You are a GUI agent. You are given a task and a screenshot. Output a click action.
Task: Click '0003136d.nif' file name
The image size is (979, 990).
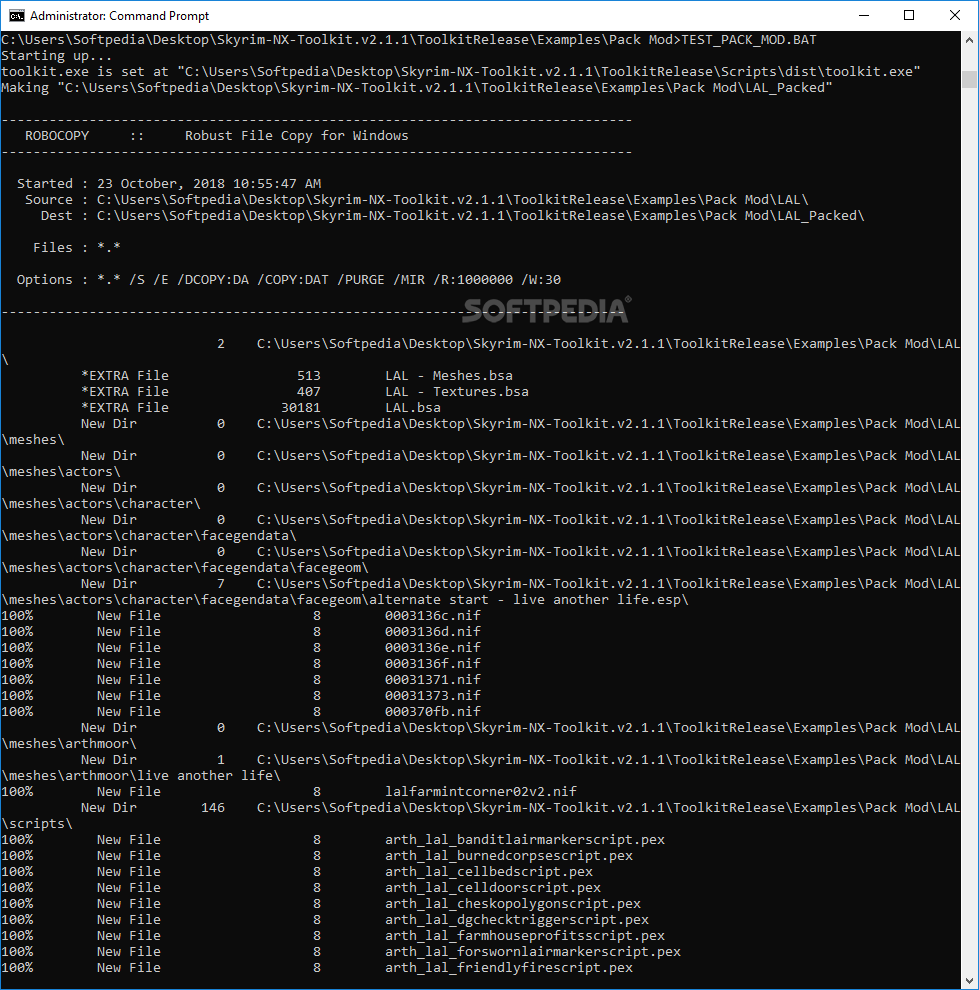(432, 632)
